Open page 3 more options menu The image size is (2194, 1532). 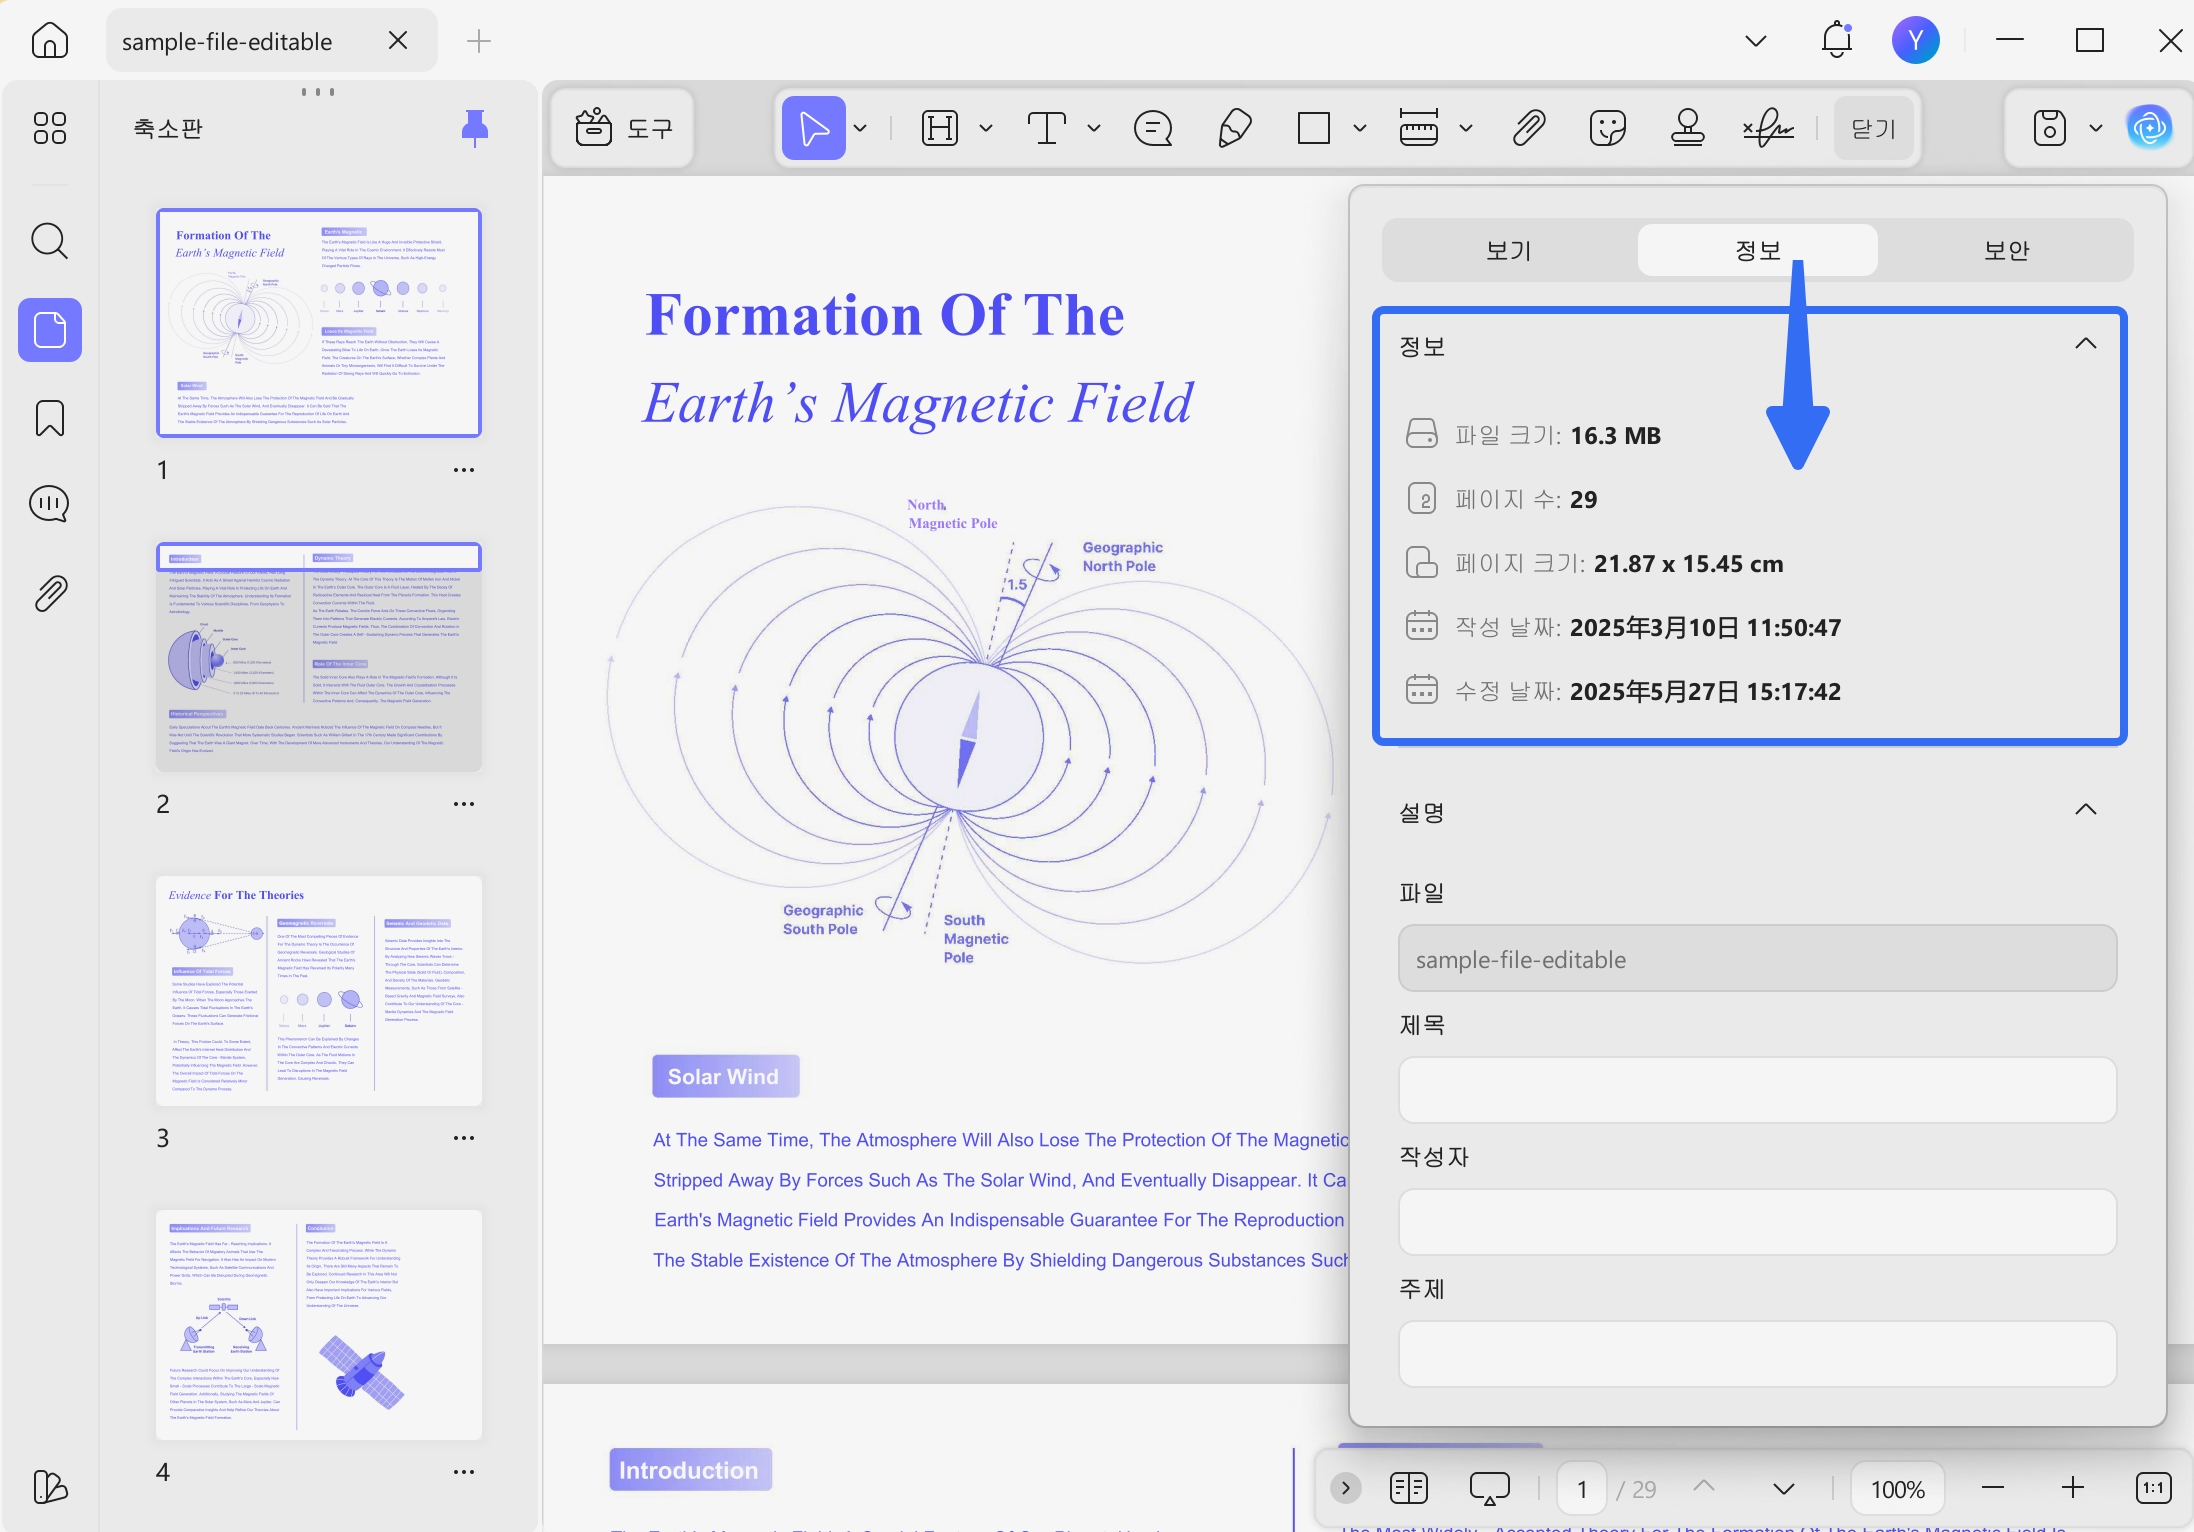click(x=464, y=1138)
